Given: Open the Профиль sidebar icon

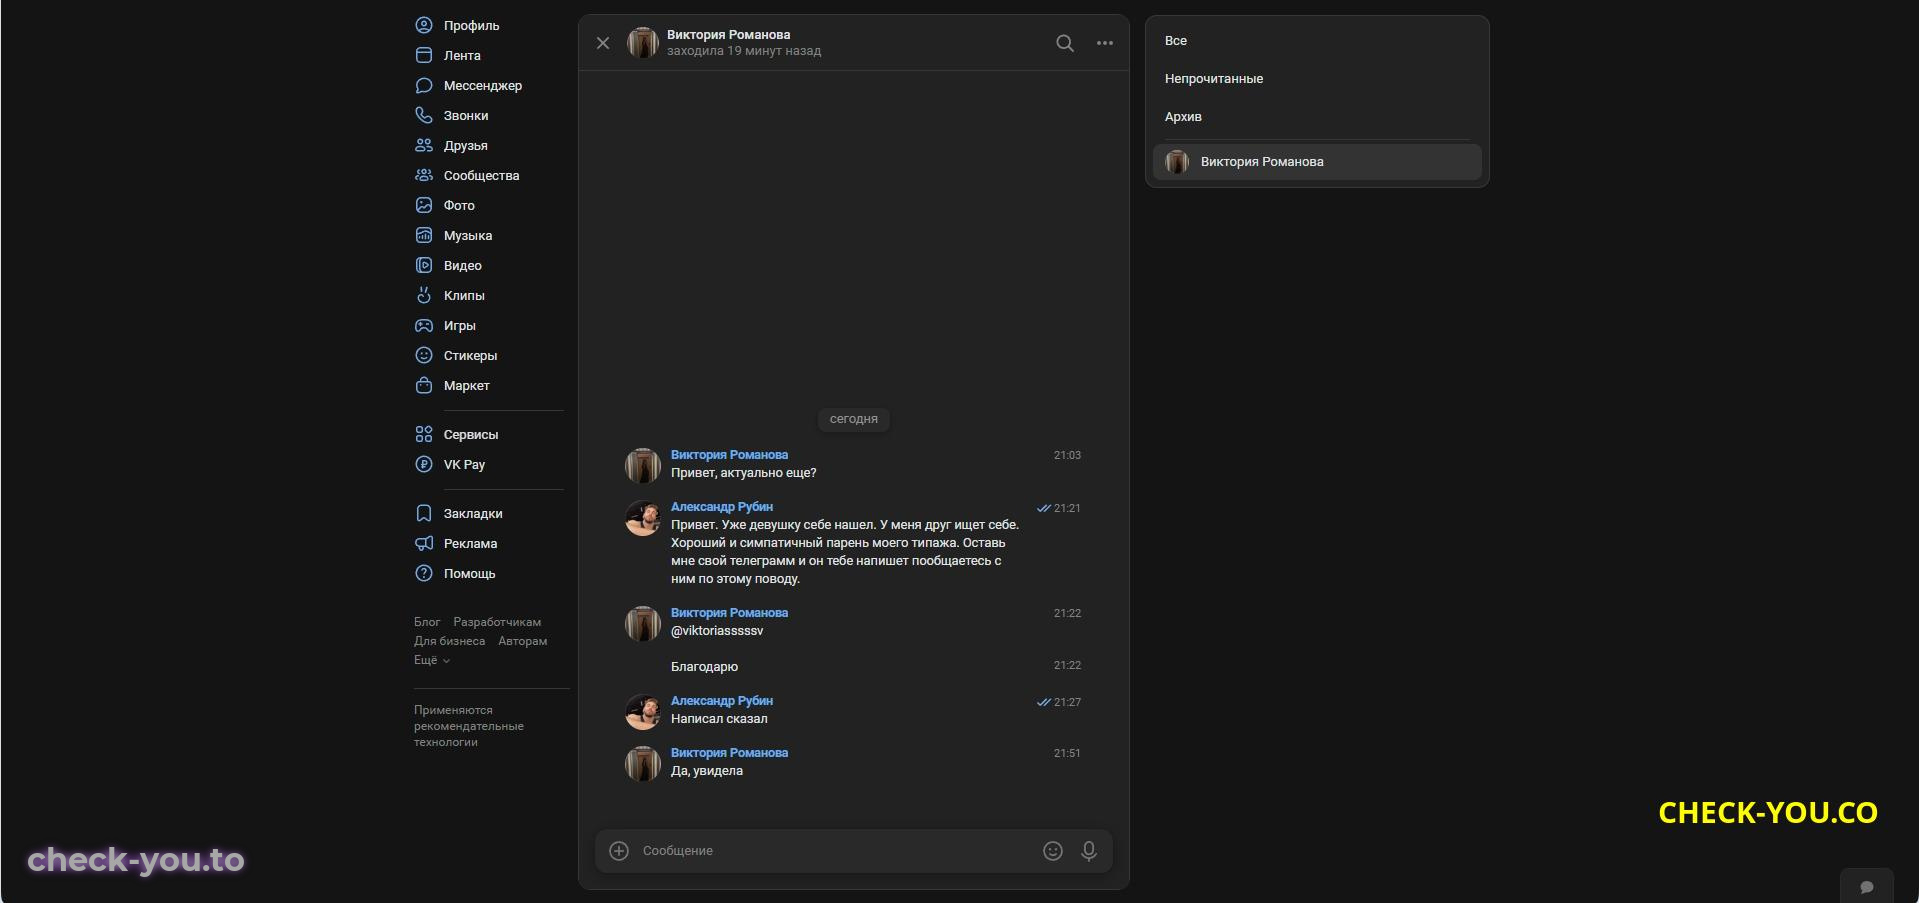Looking at the screenshot, I should click(x=424, y=25).
